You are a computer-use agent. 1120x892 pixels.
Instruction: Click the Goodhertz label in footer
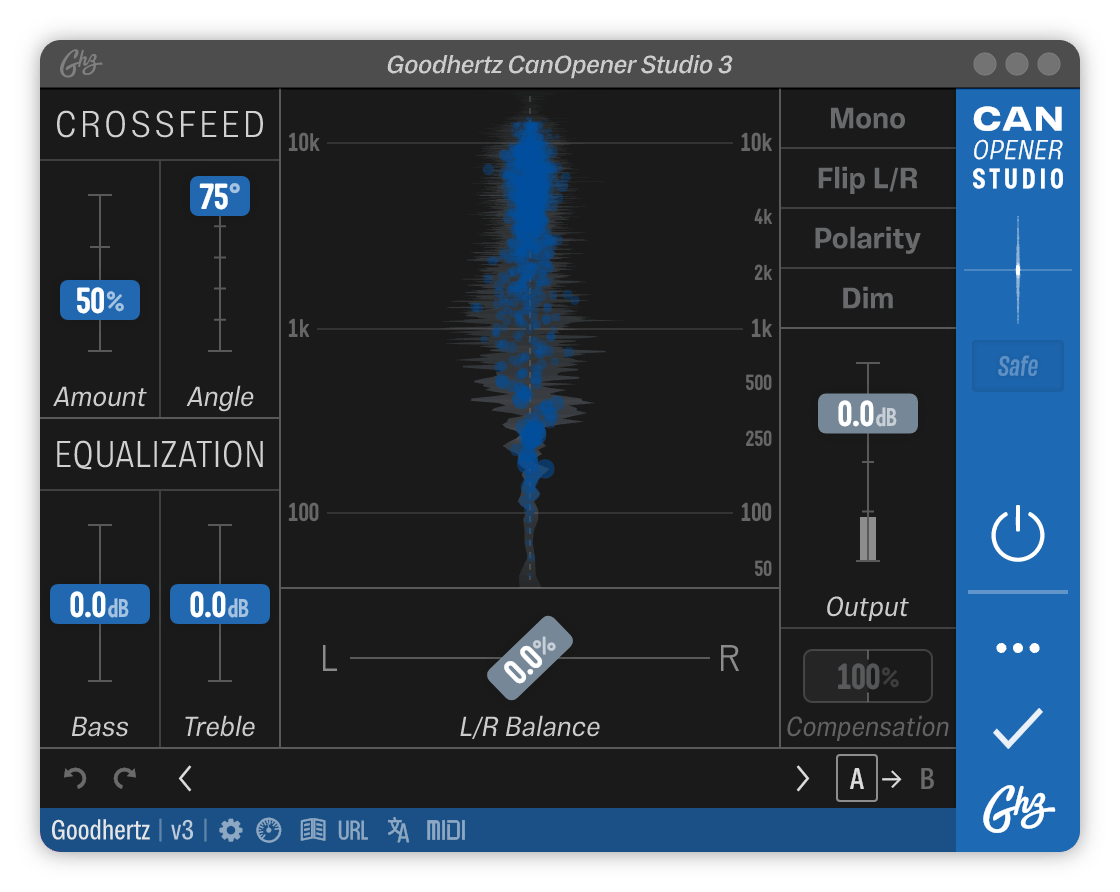pyautogui.click(x=101, y=831)
